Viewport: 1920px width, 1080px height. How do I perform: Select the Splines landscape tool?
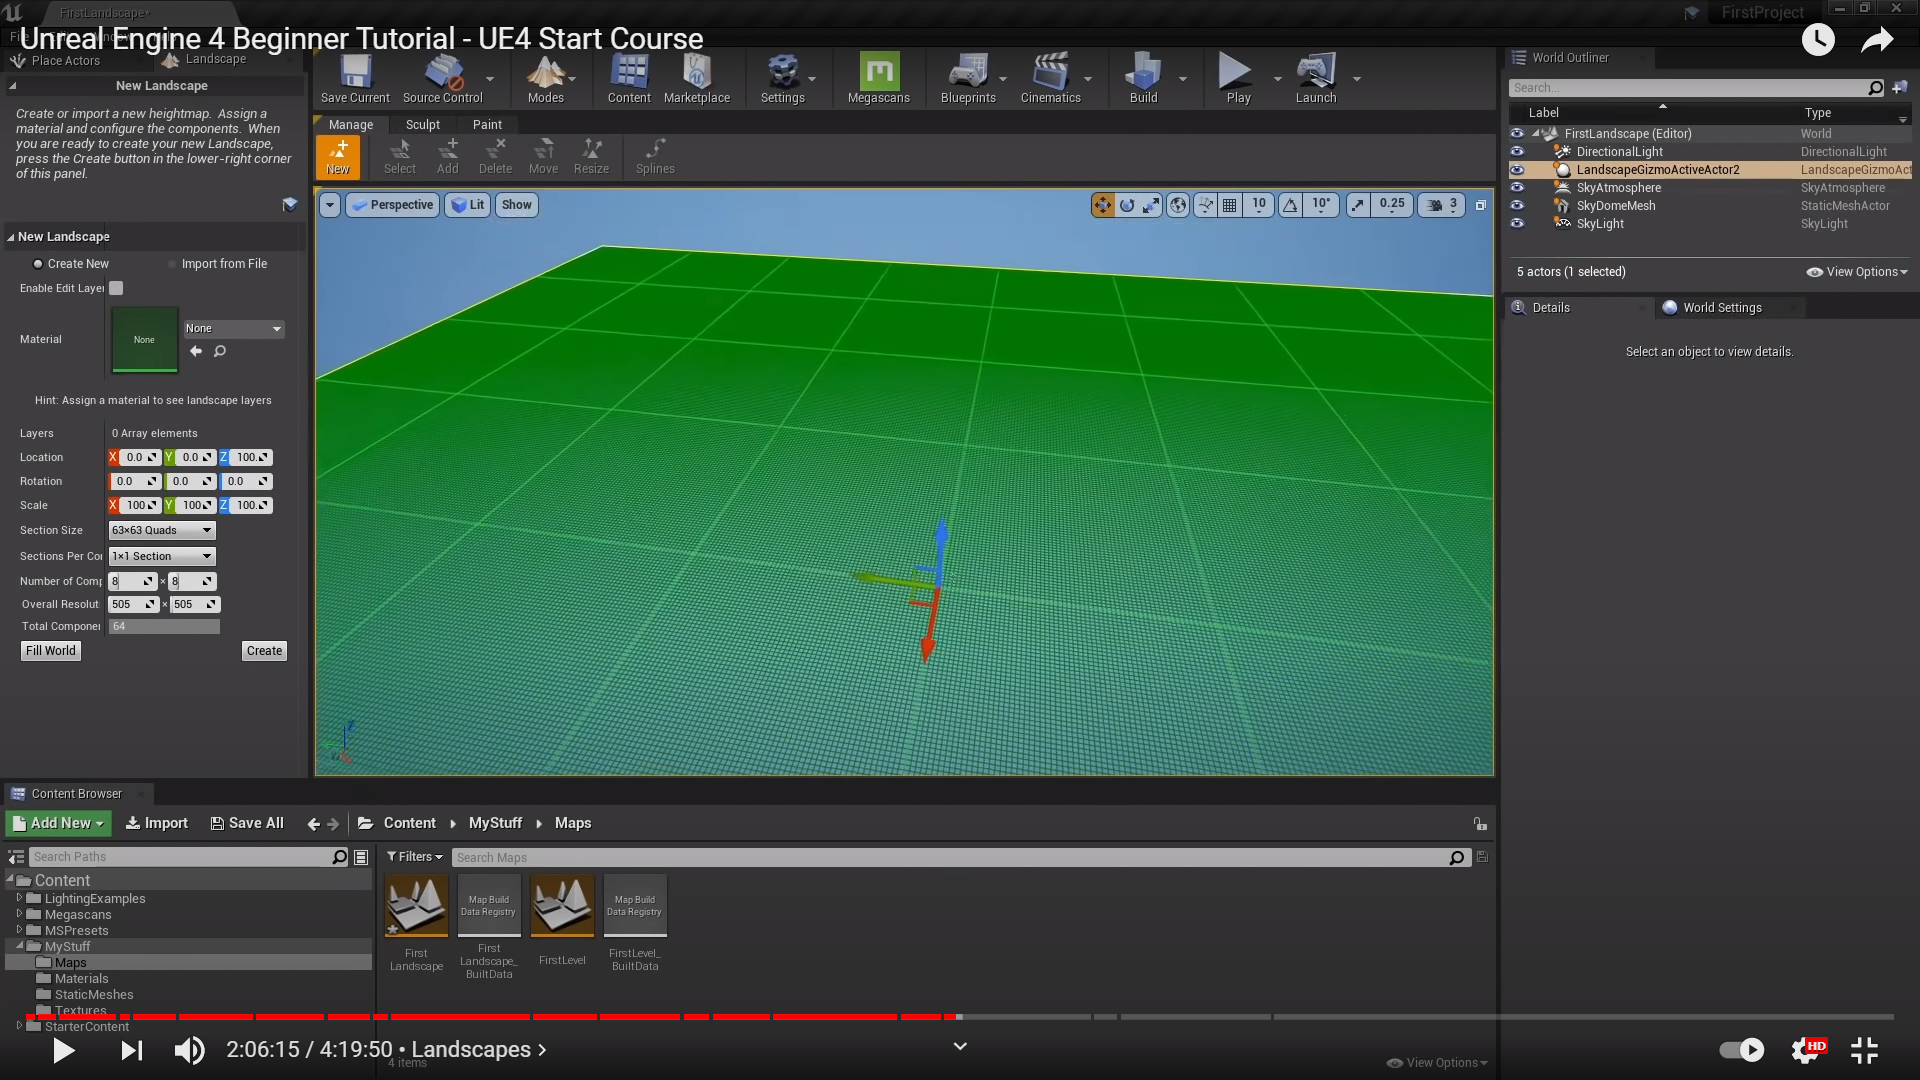655,157
